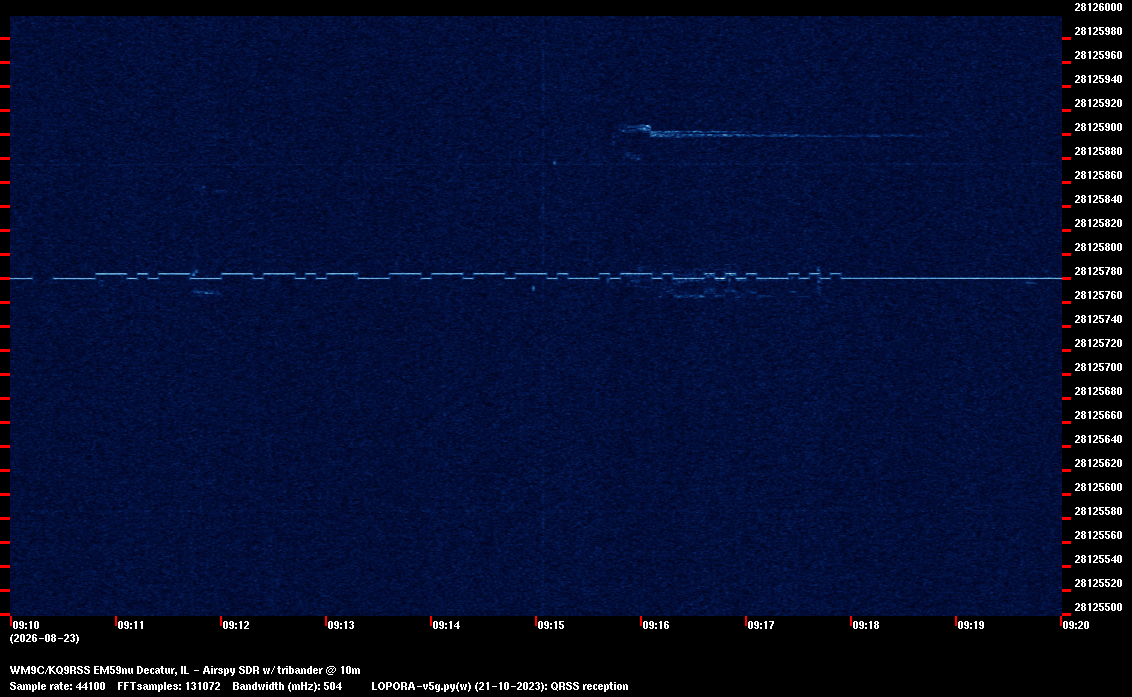The height and width of the screenshot is (697, 1132).
Task: Click the frequency label 28125840
Action: coord(1098,199)
